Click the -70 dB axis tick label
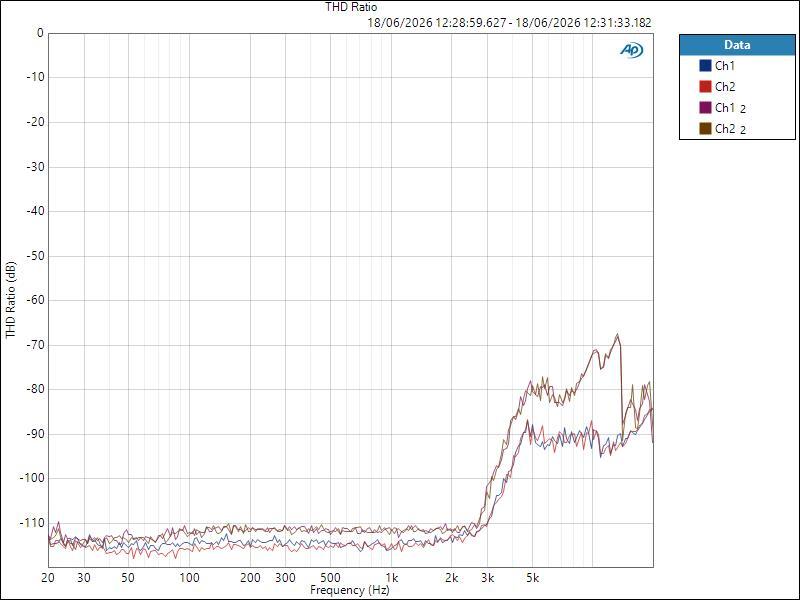 point(35,345)
